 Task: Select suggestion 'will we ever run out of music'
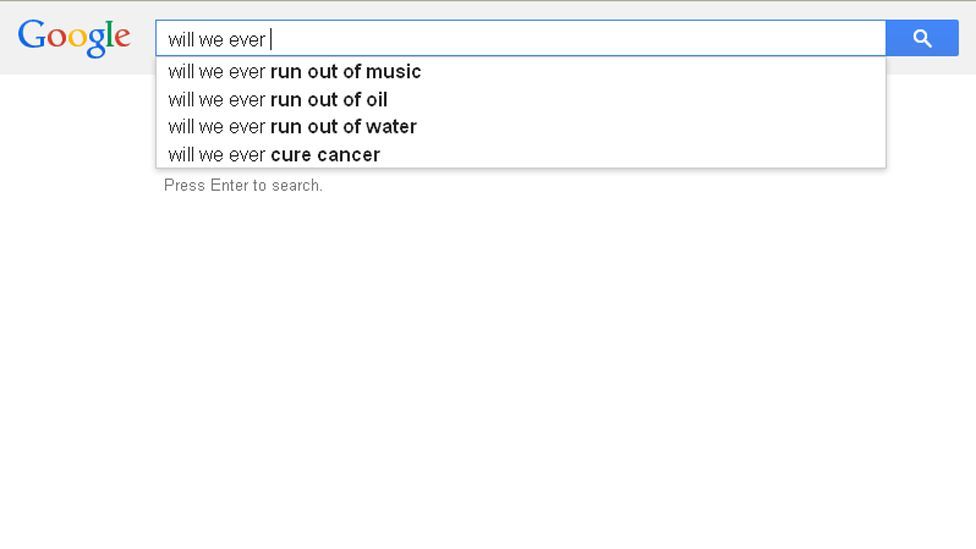[x=520, y=72]
